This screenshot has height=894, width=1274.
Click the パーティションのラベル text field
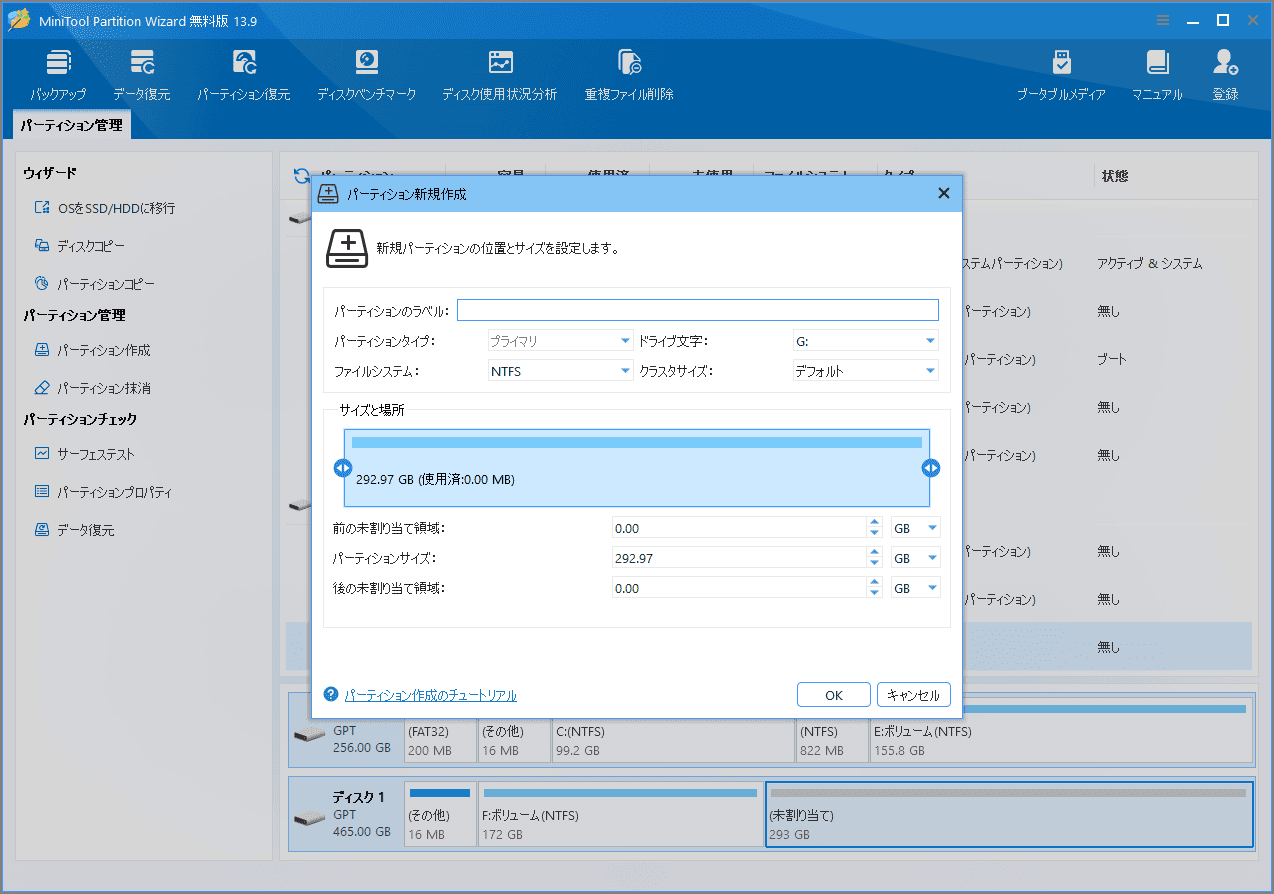(x=698, y=310)
